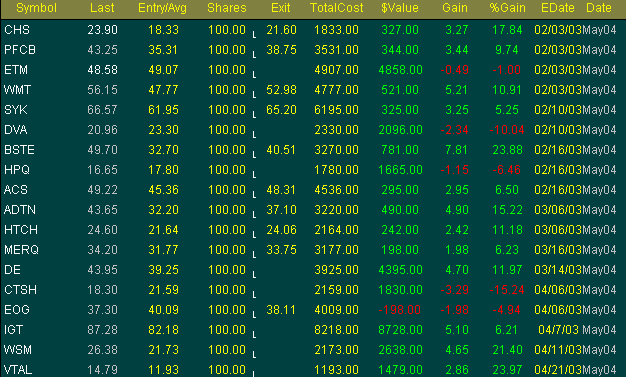Image resolution: width=626 pixels, height=377 pixels.
Task: Select the BSTE symbol
Action: click(x=19, y=150)
